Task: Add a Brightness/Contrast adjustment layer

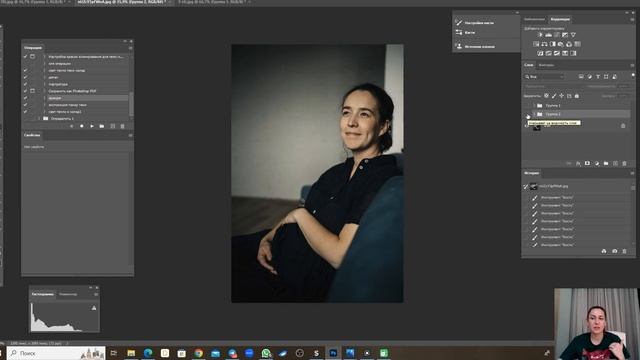Action: (540, 35)
